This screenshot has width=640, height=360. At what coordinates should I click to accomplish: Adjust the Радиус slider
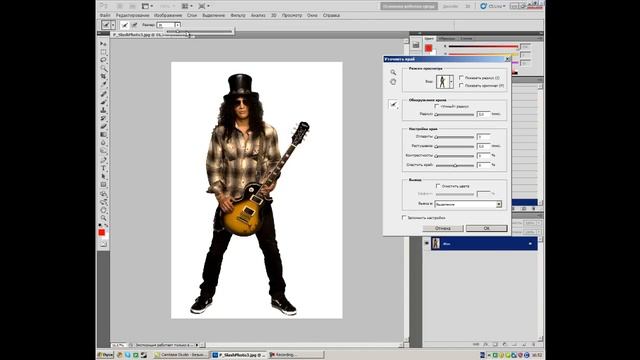coord(454,114)
